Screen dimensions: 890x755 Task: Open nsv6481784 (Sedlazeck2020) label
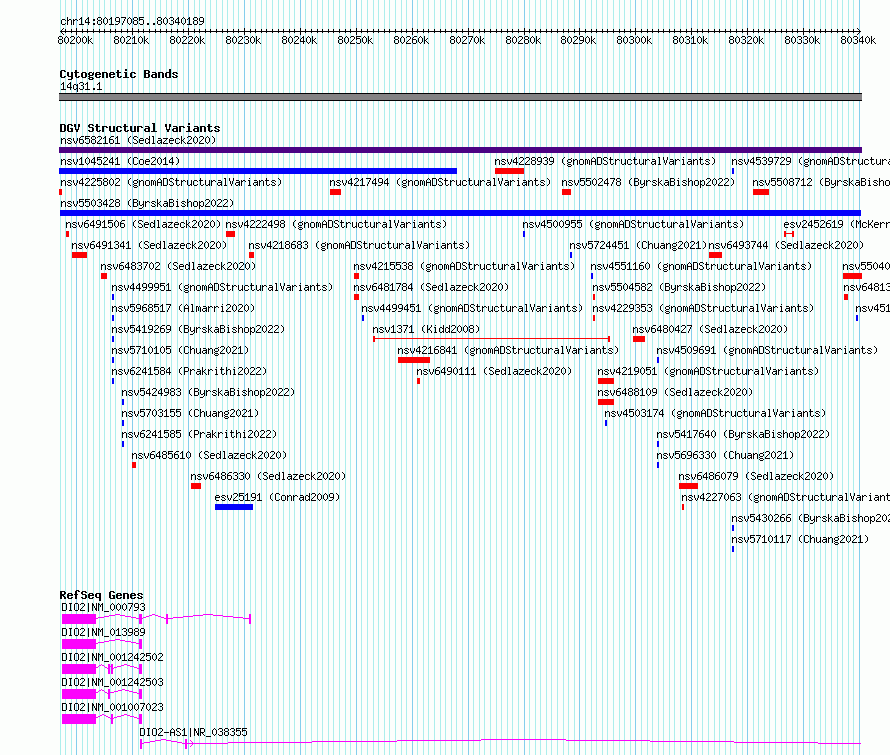[431, 287]
